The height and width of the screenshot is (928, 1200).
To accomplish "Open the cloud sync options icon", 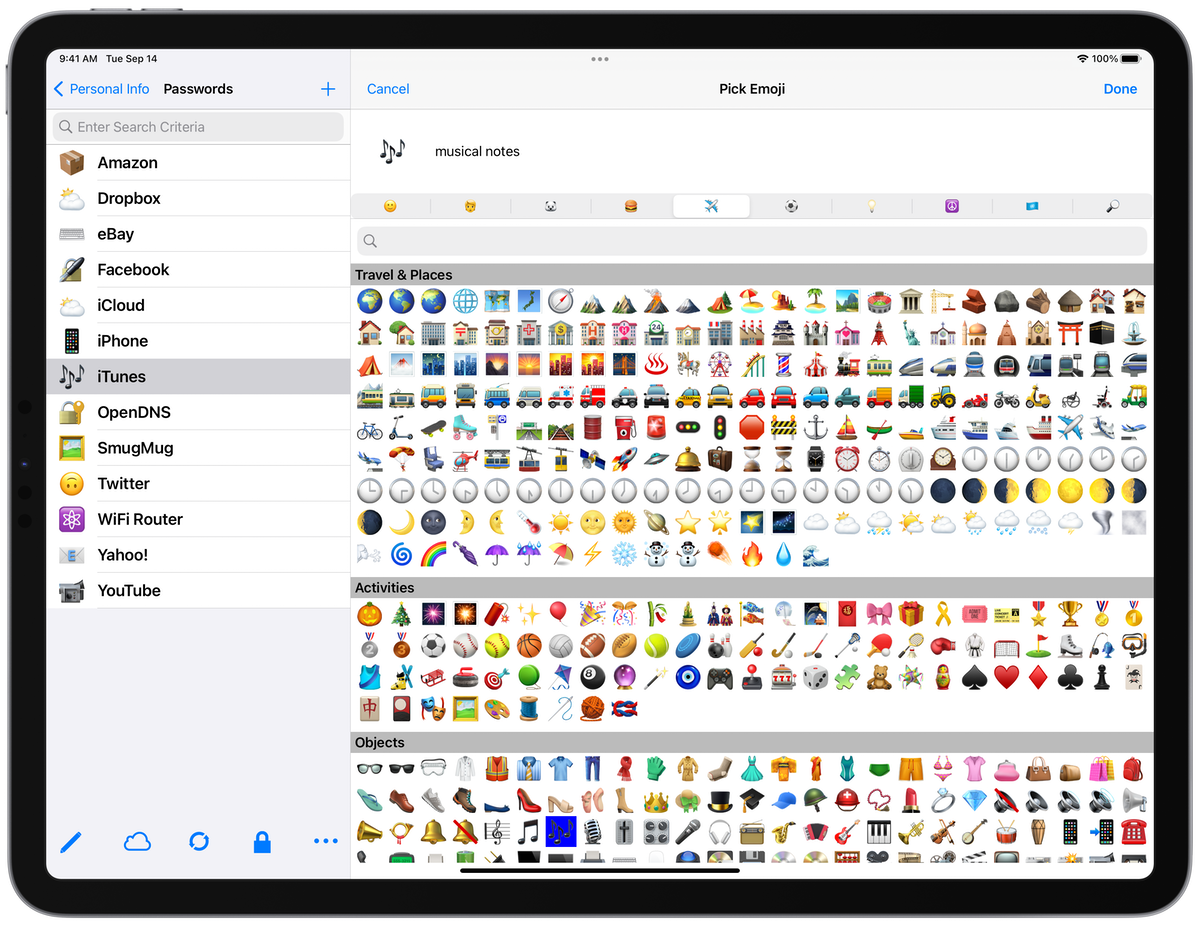I will pos(137,842).
